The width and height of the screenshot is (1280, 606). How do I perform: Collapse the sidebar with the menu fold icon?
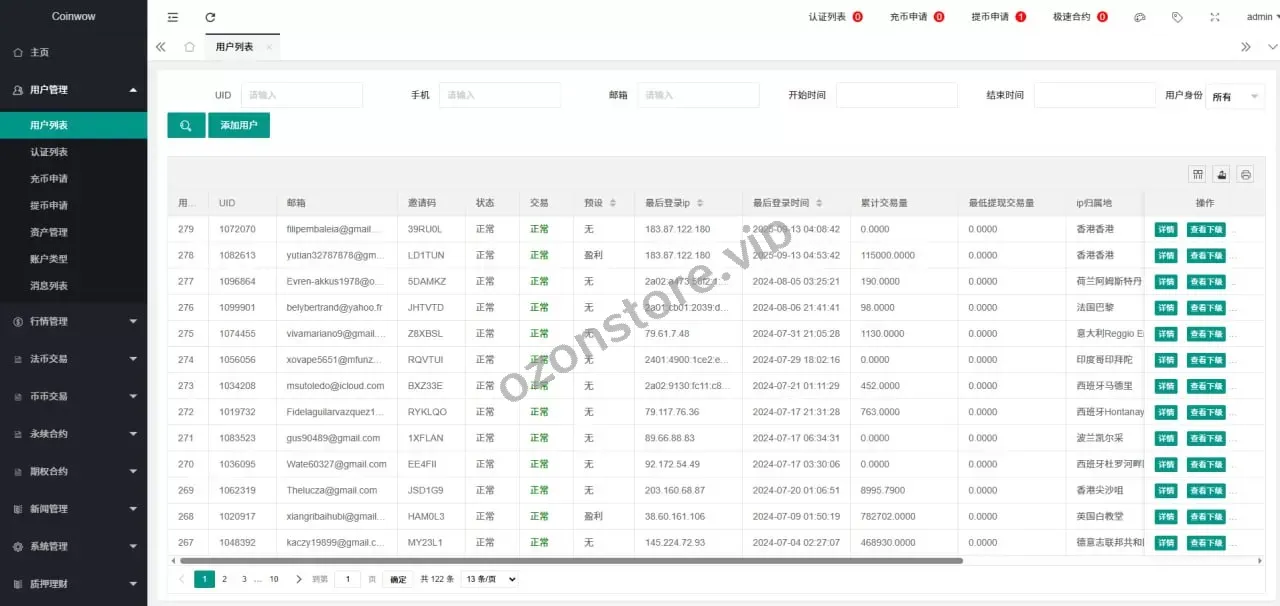point(173,17)
